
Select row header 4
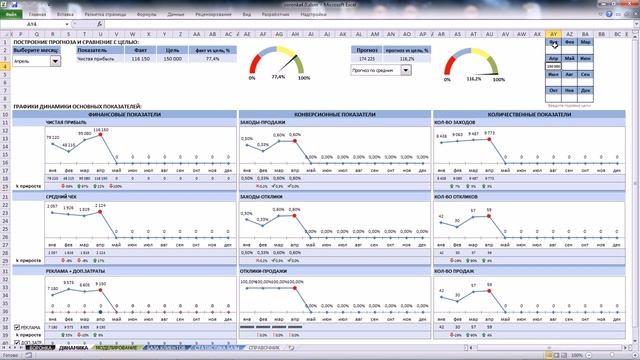point(5,66)
